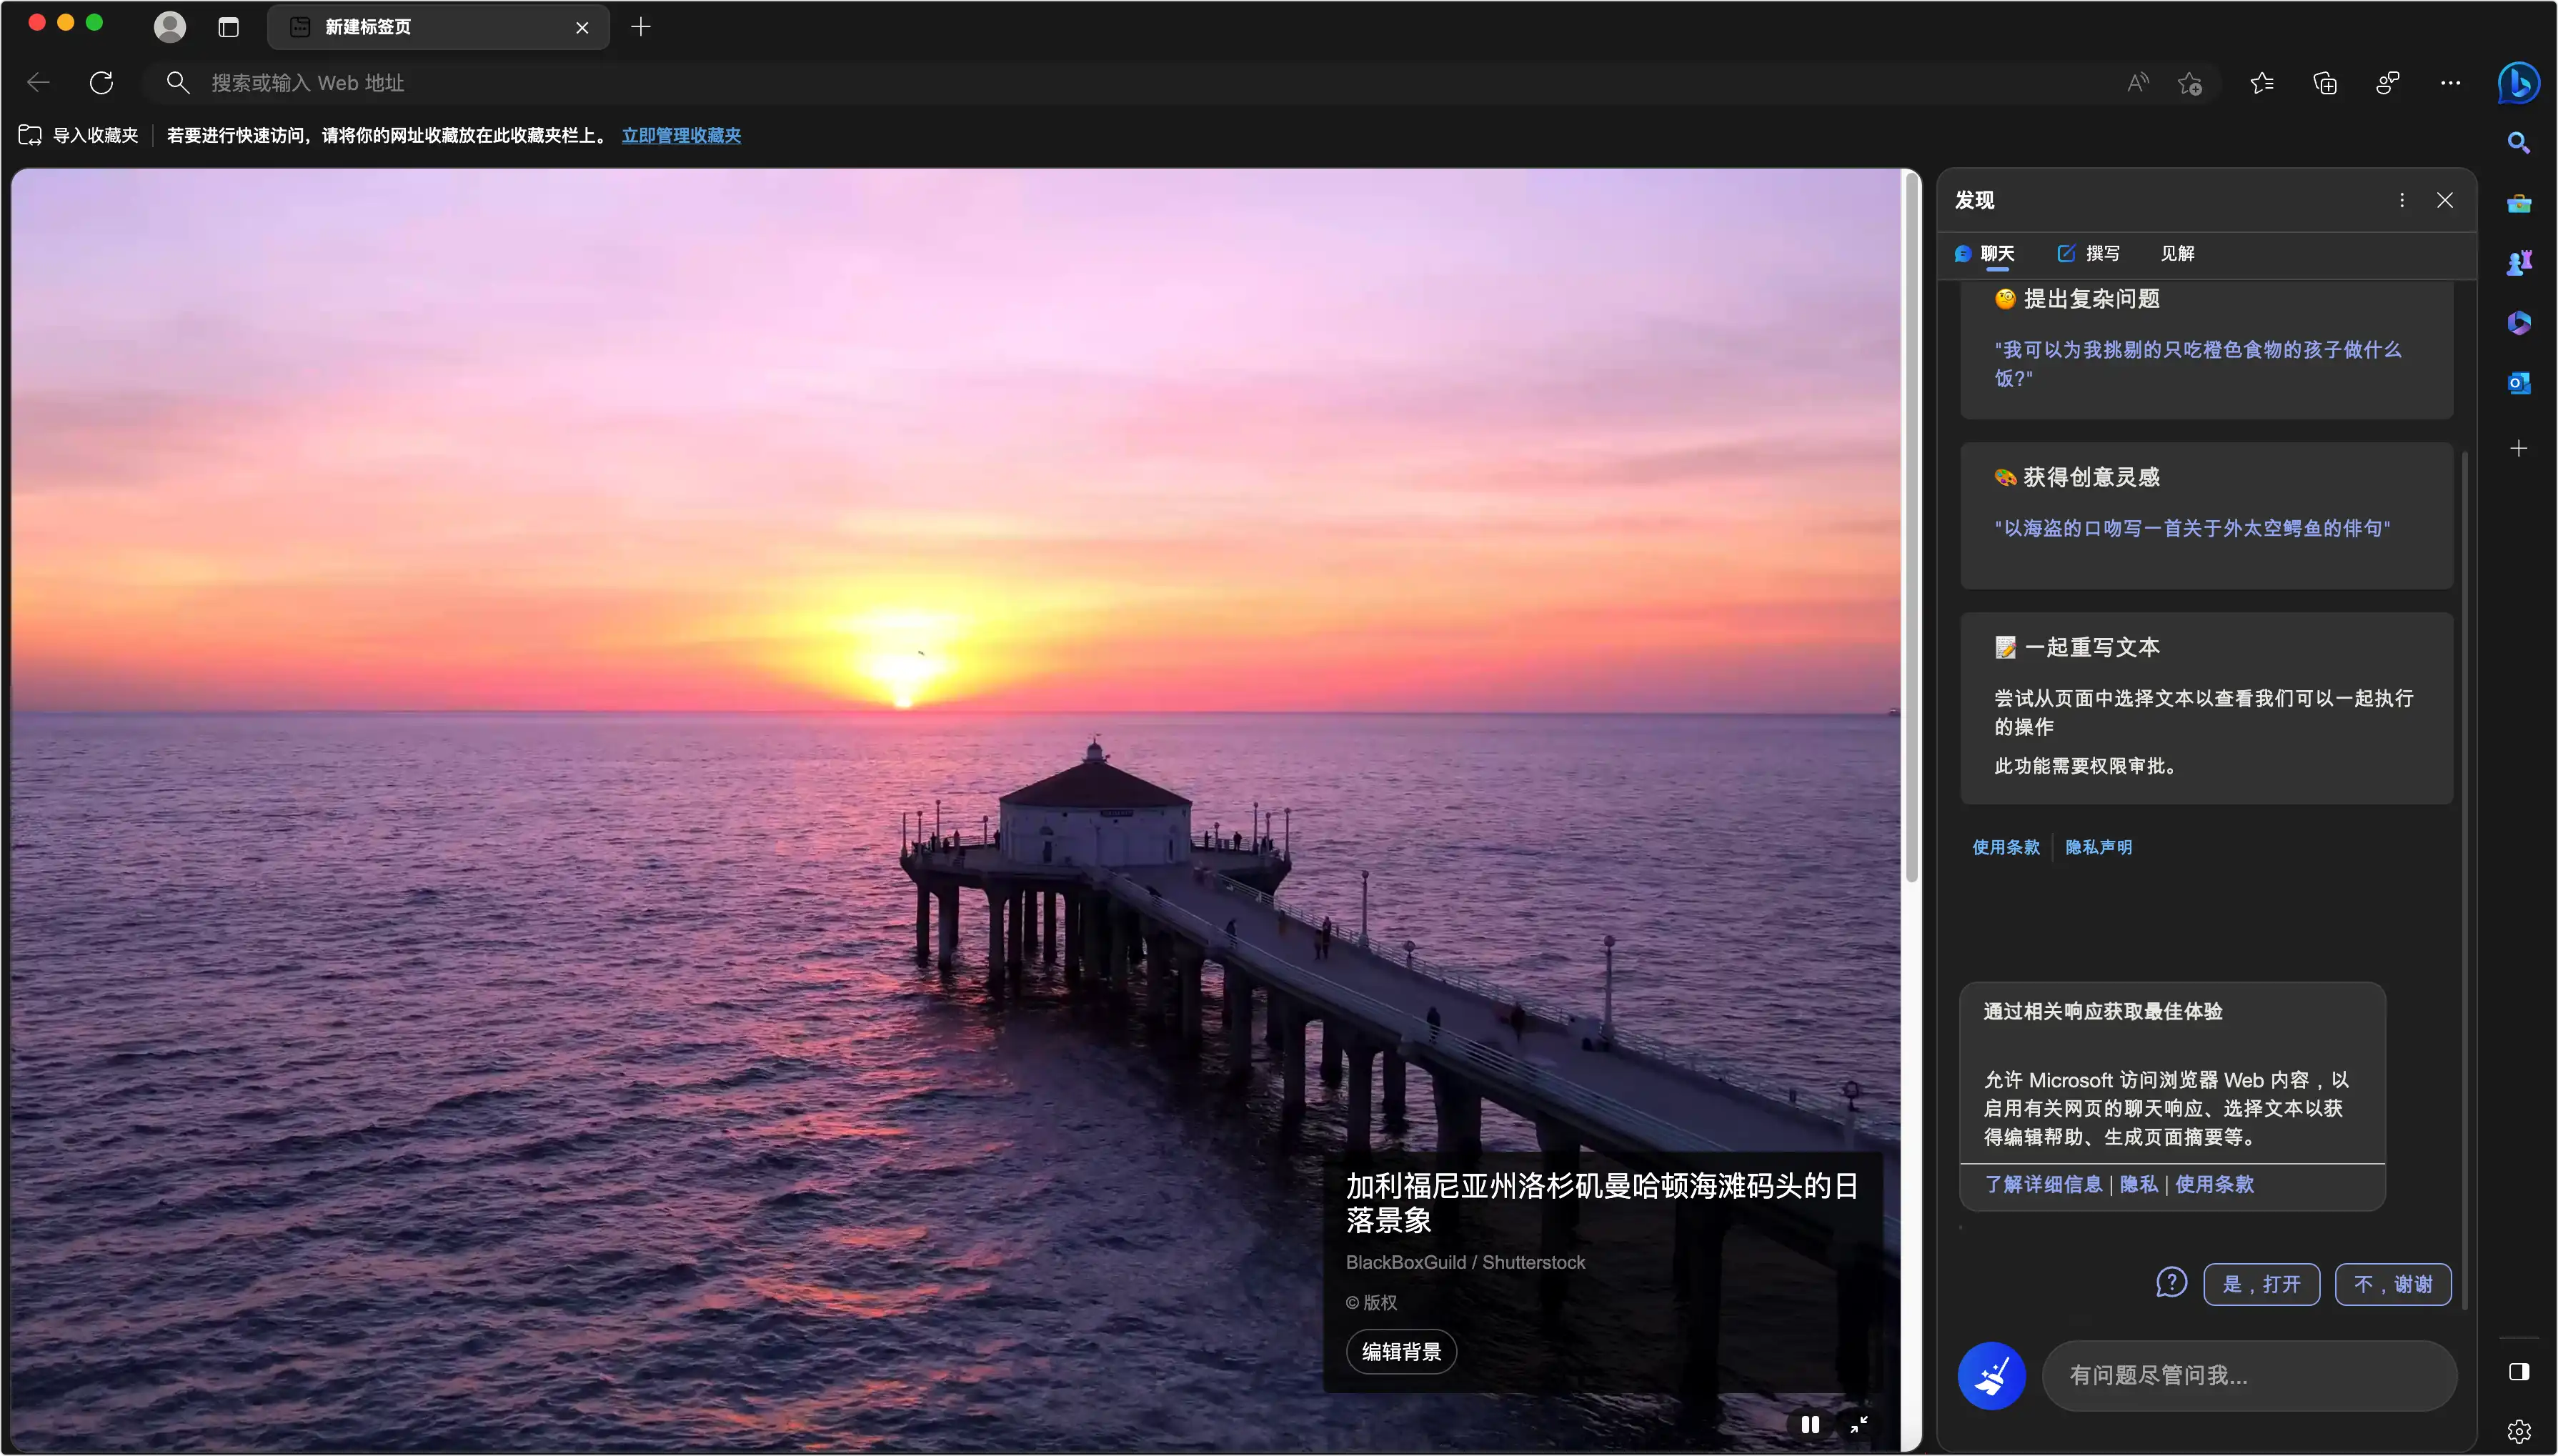Image resolution: width=2558 pixels, height=1456 pixels.
Task: Open the Discover panel more options menu
Action: click(x=2401, y=200)
